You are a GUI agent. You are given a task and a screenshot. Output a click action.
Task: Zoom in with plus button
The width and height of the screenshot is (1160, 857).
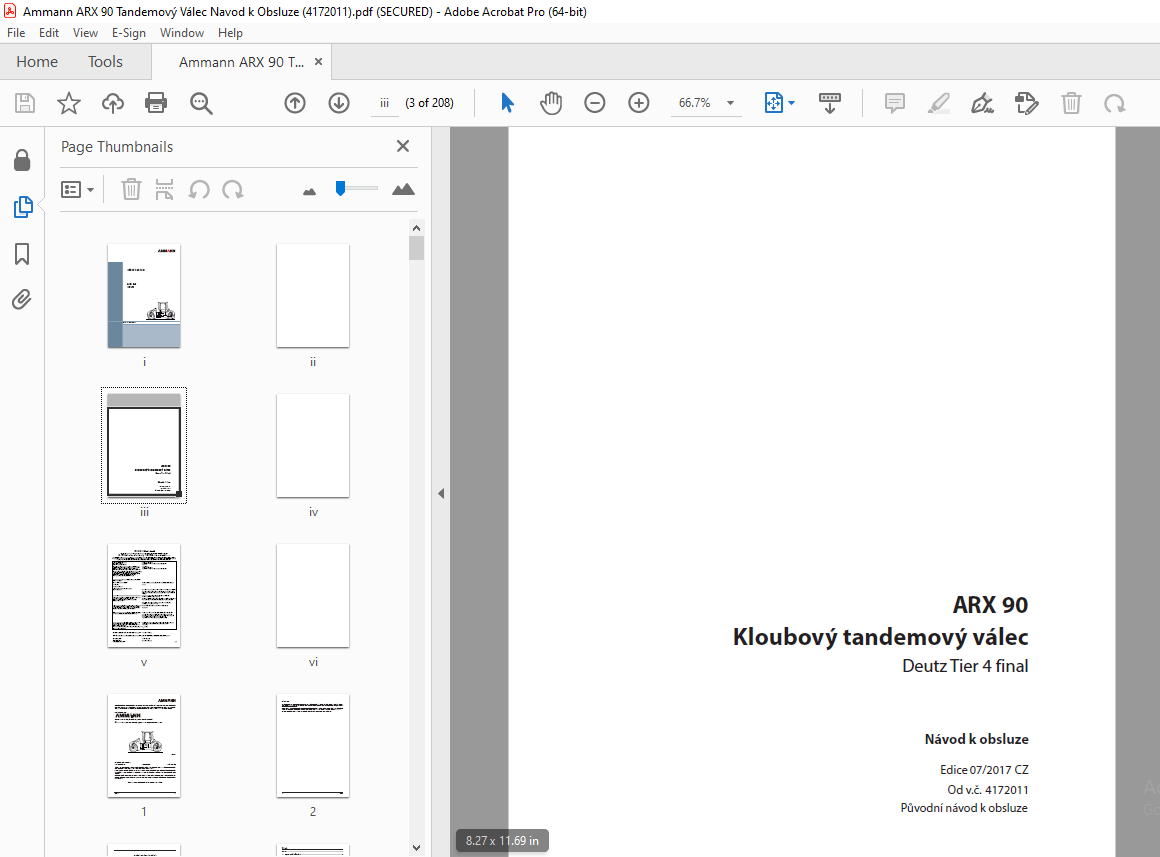tap(638, 103)
